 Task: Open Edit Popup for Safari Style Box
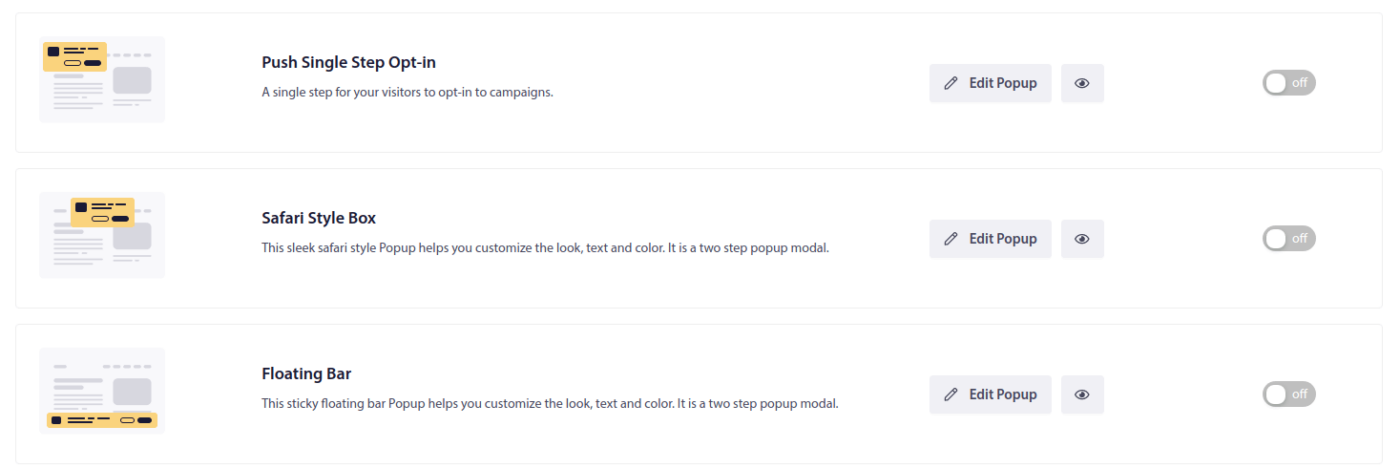point(990,239)
